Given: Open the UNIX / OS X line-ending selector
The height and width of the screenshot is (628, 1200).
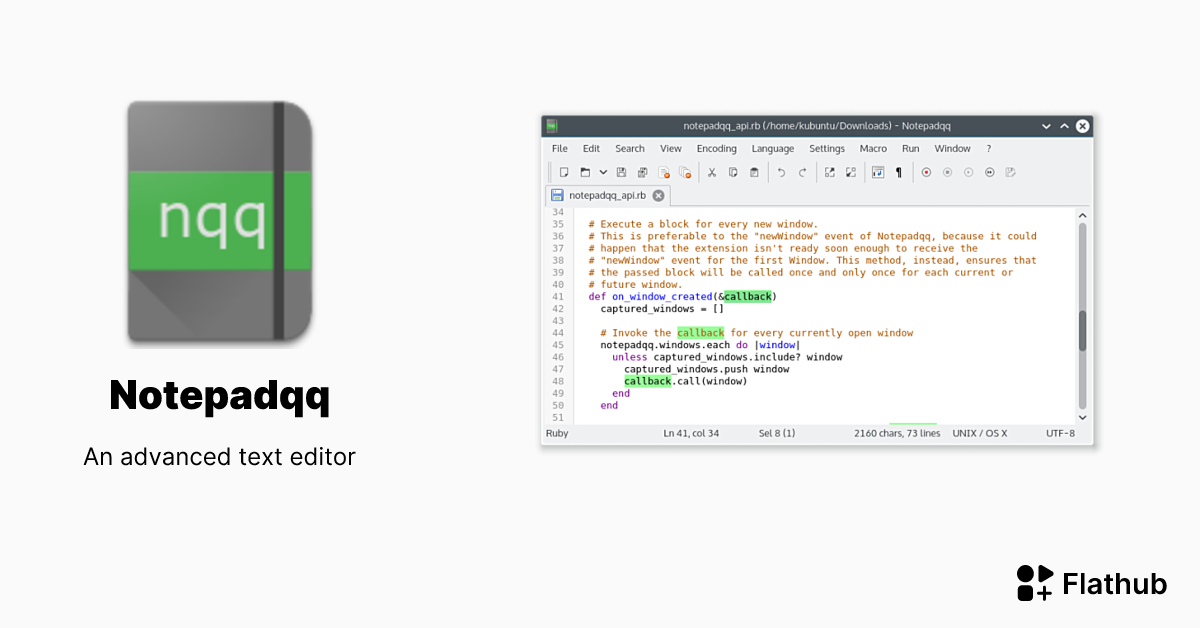Looking at the screenshot, I should 979,433.
